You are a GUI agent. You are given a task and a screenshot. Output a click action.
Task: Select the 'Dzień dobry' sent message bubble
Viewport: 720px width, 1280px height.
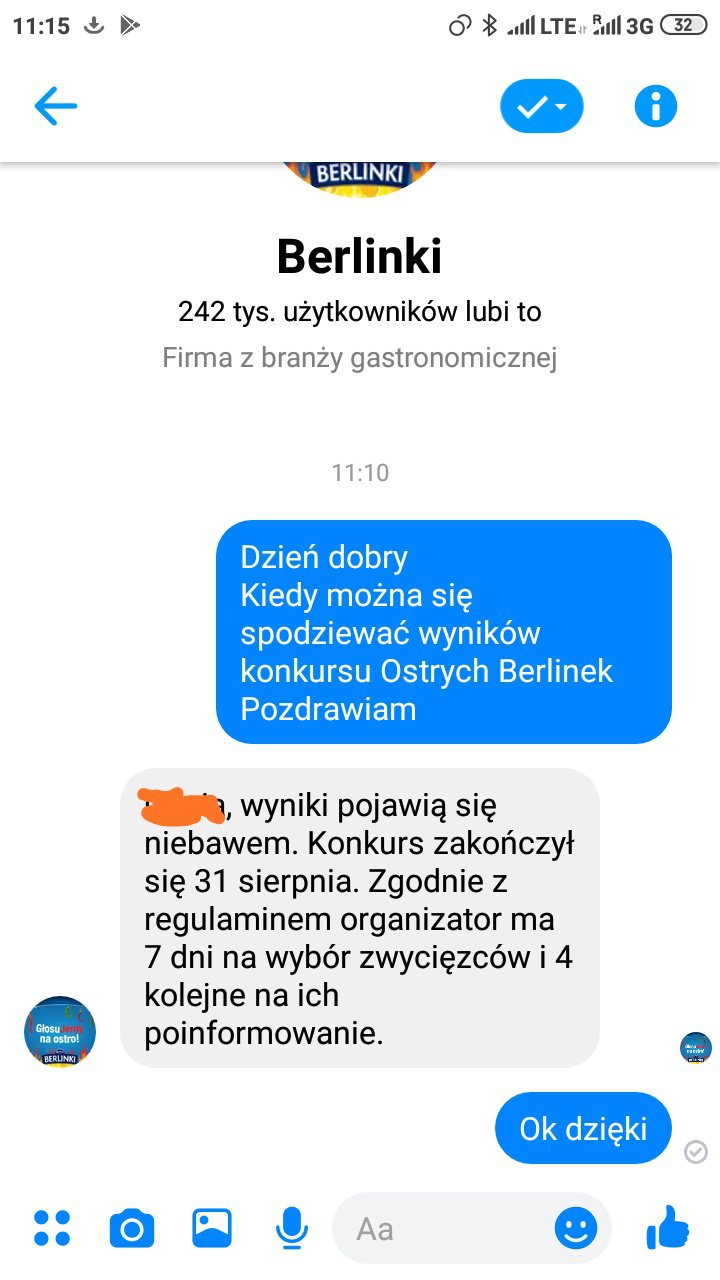click(444, 632)
